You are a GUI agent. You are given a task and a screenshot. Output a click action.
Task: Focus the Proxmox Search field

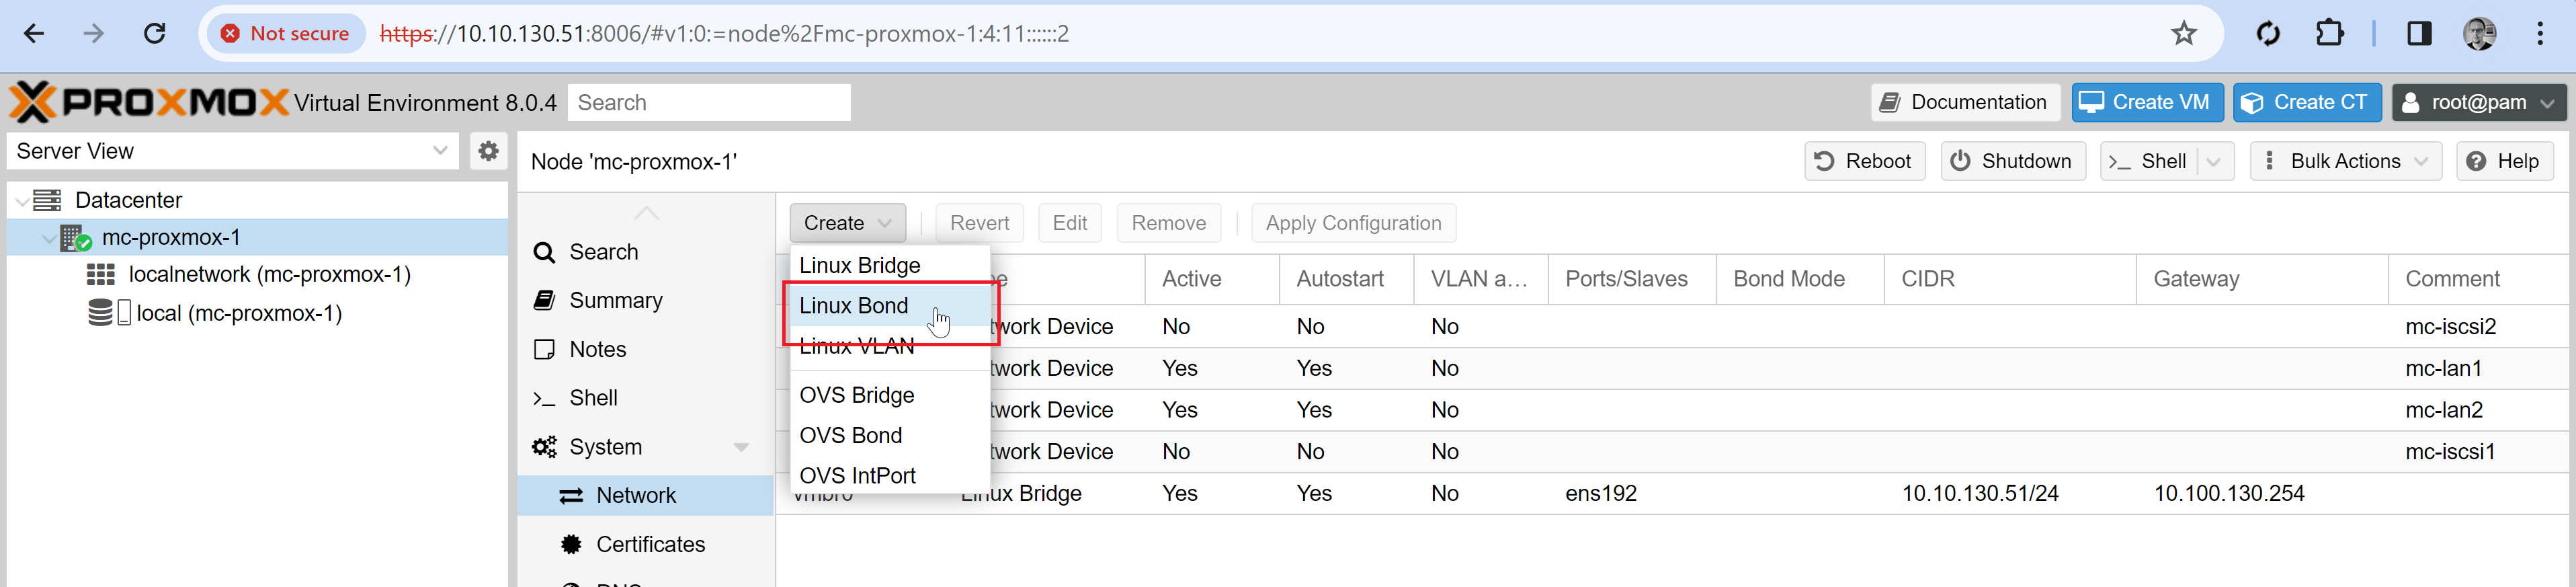point(709,102)
